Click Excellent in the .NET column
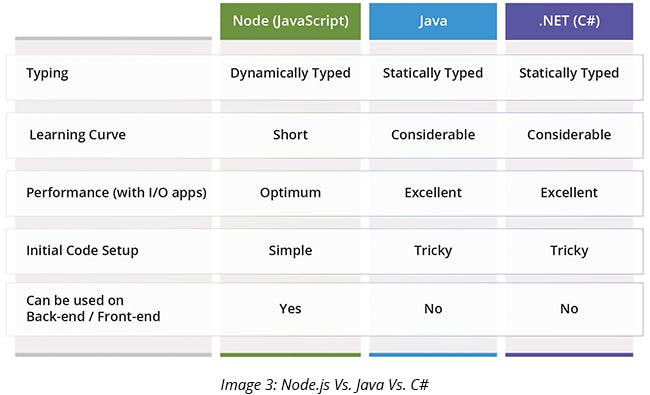 pos(569,193)
